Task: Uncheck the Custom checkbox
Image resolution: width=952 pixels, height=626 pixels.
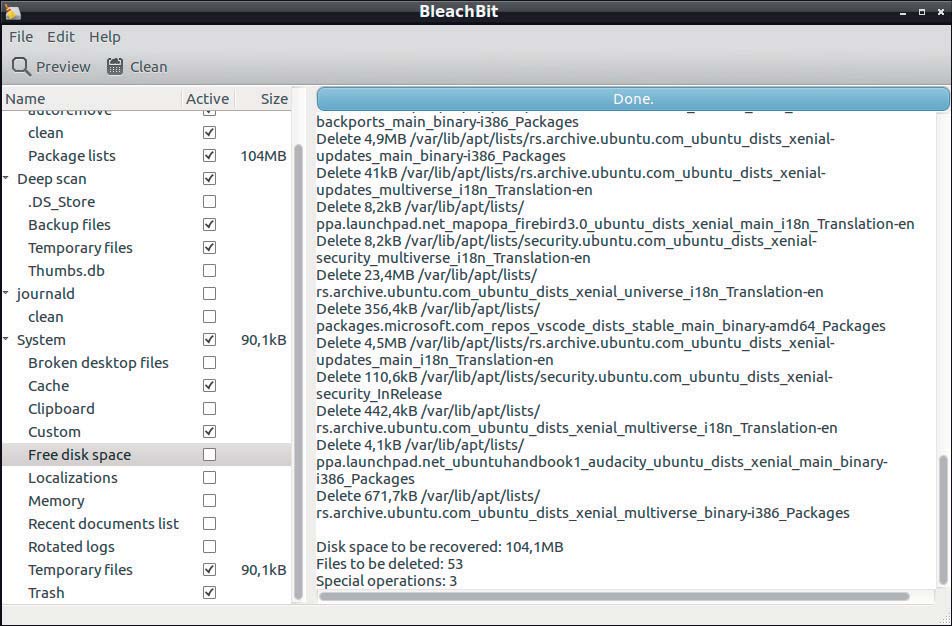Action: pos(209,432)
